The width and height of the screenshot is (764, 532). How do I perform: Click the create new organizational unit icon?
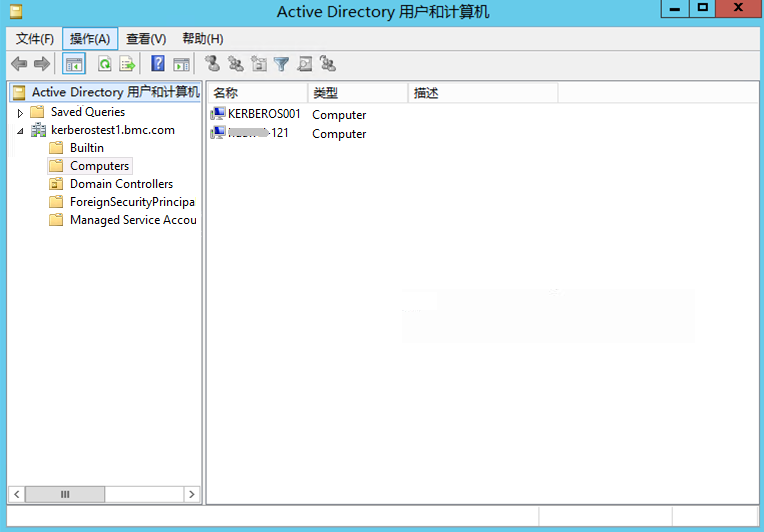point(259,64)
